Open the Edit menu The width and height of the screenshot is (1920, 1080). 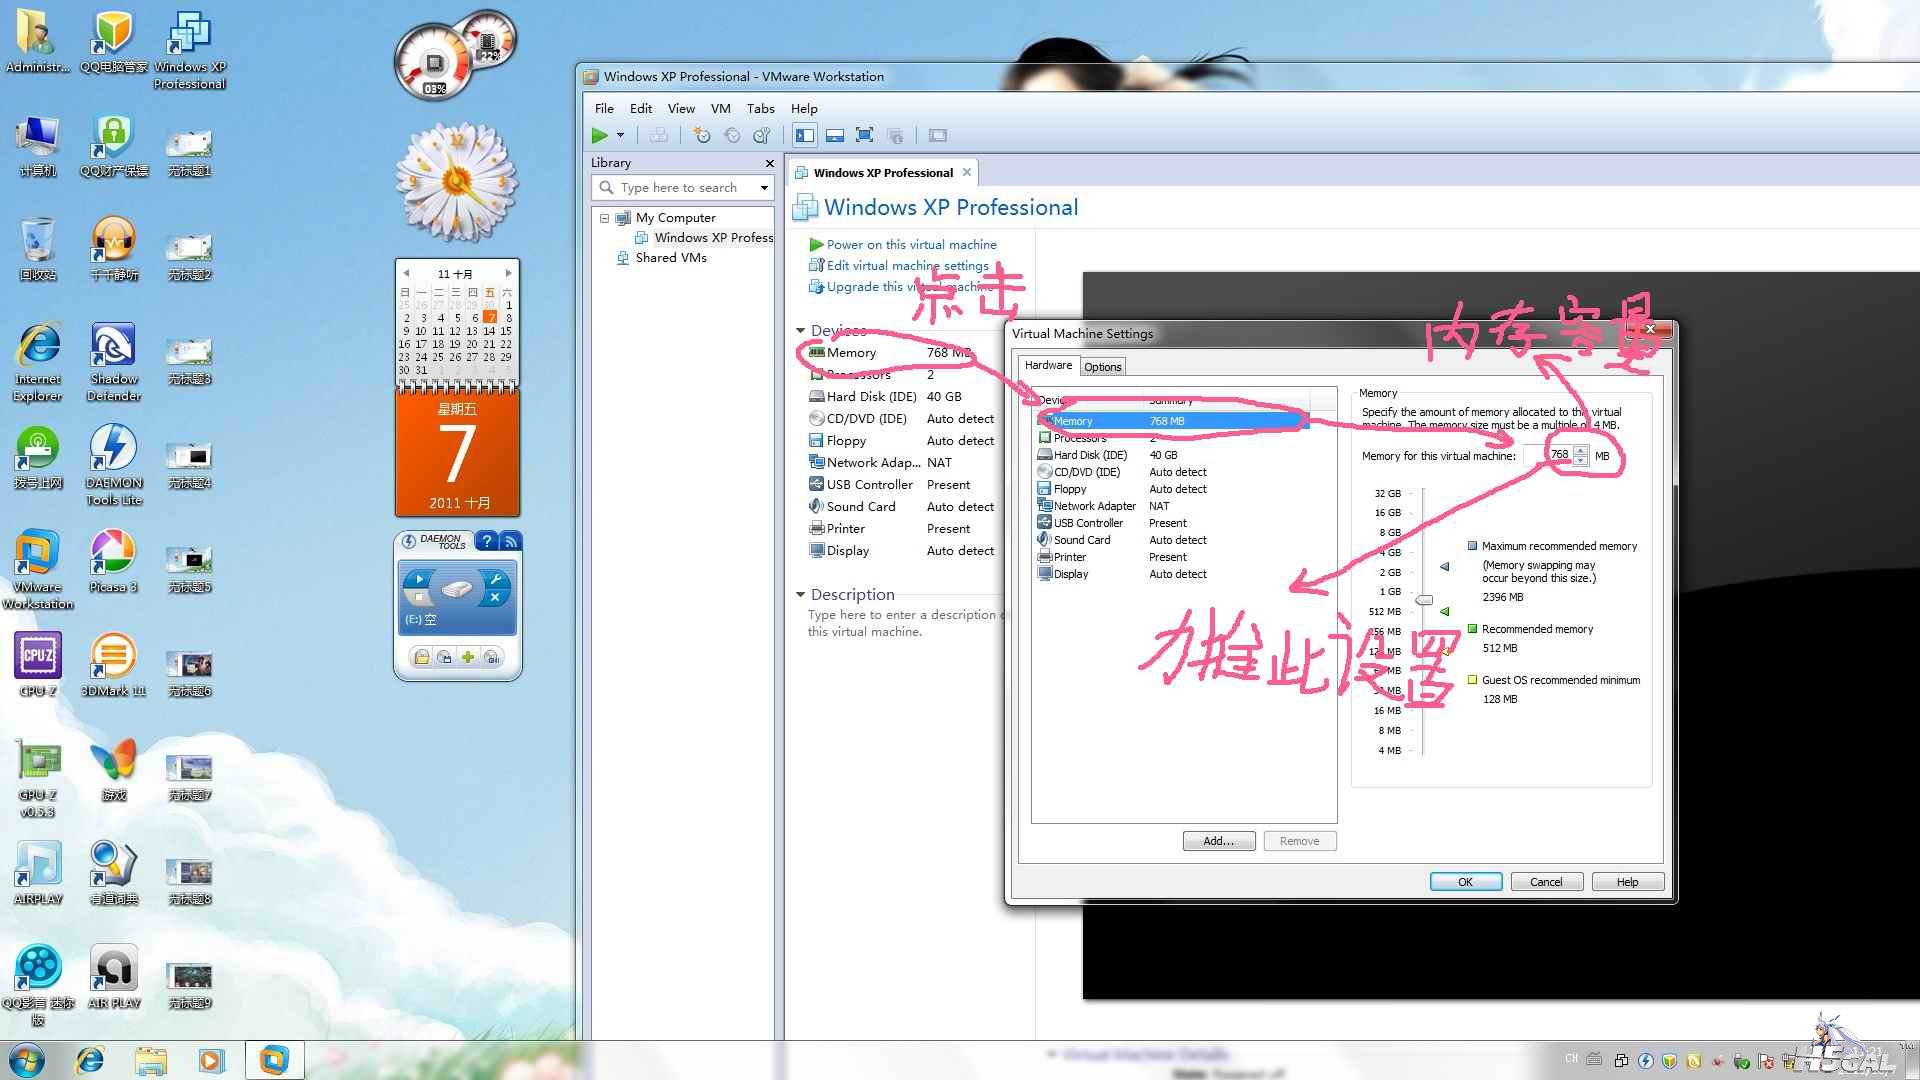(x=641, y=108)
